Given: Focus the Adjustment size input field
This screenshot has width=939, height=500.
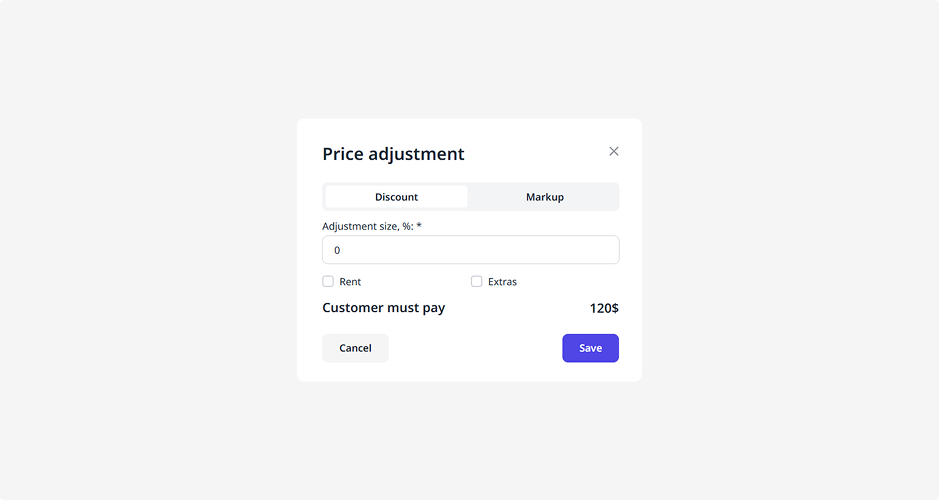Looking at the screenshot, I should (x=470, y=250).
